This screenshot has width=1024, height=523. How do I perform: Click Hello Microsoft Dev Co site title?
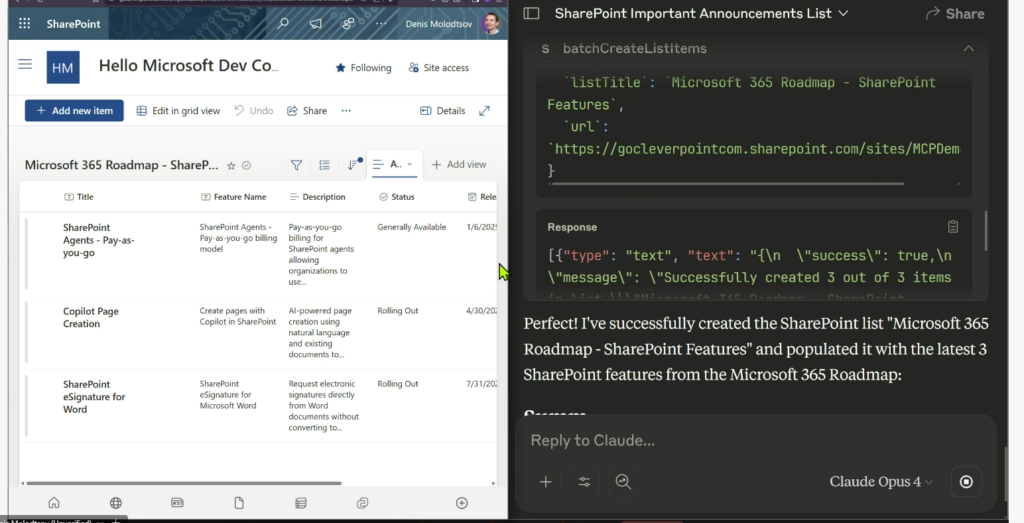coord(188,65)
